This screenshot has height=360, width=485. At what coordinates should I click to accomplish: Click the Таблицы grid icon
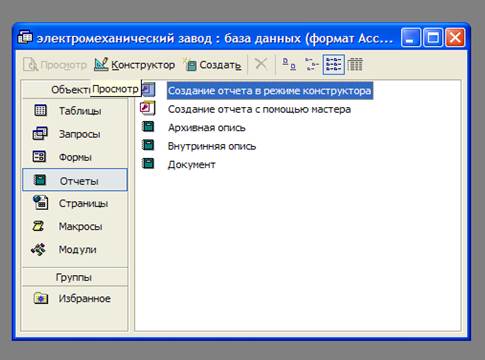(40, 110)
